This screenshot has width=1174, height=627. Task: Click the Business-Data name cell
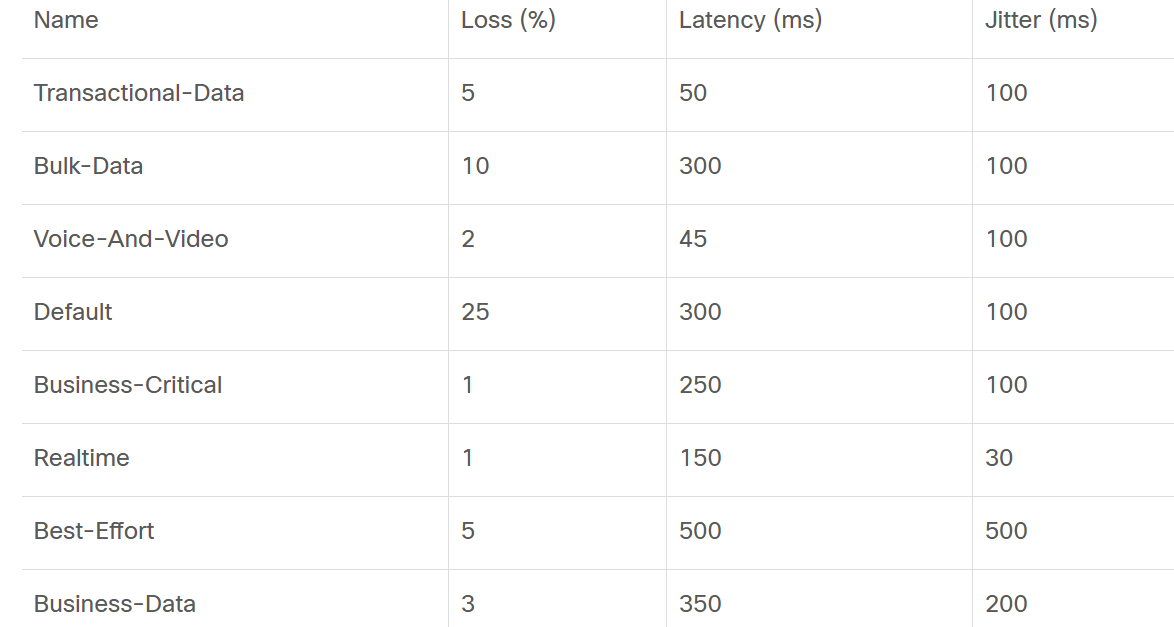(x=115, y=604)
